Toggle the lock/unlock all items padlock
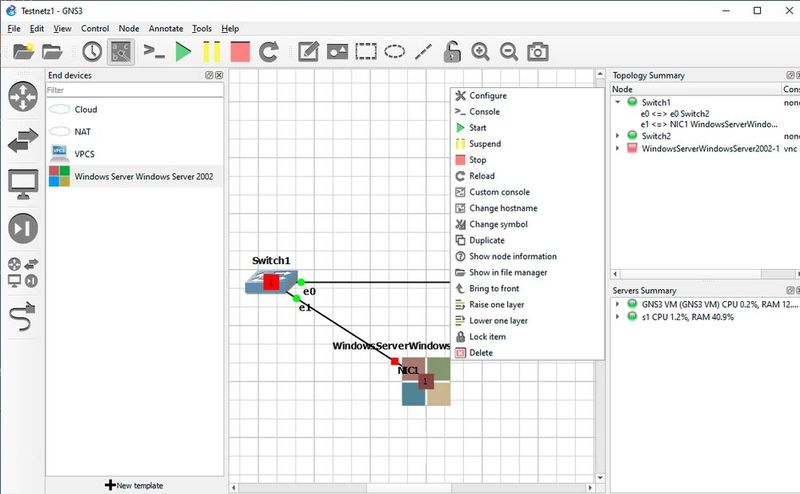The image size is (800, 494). click(452, 51)
